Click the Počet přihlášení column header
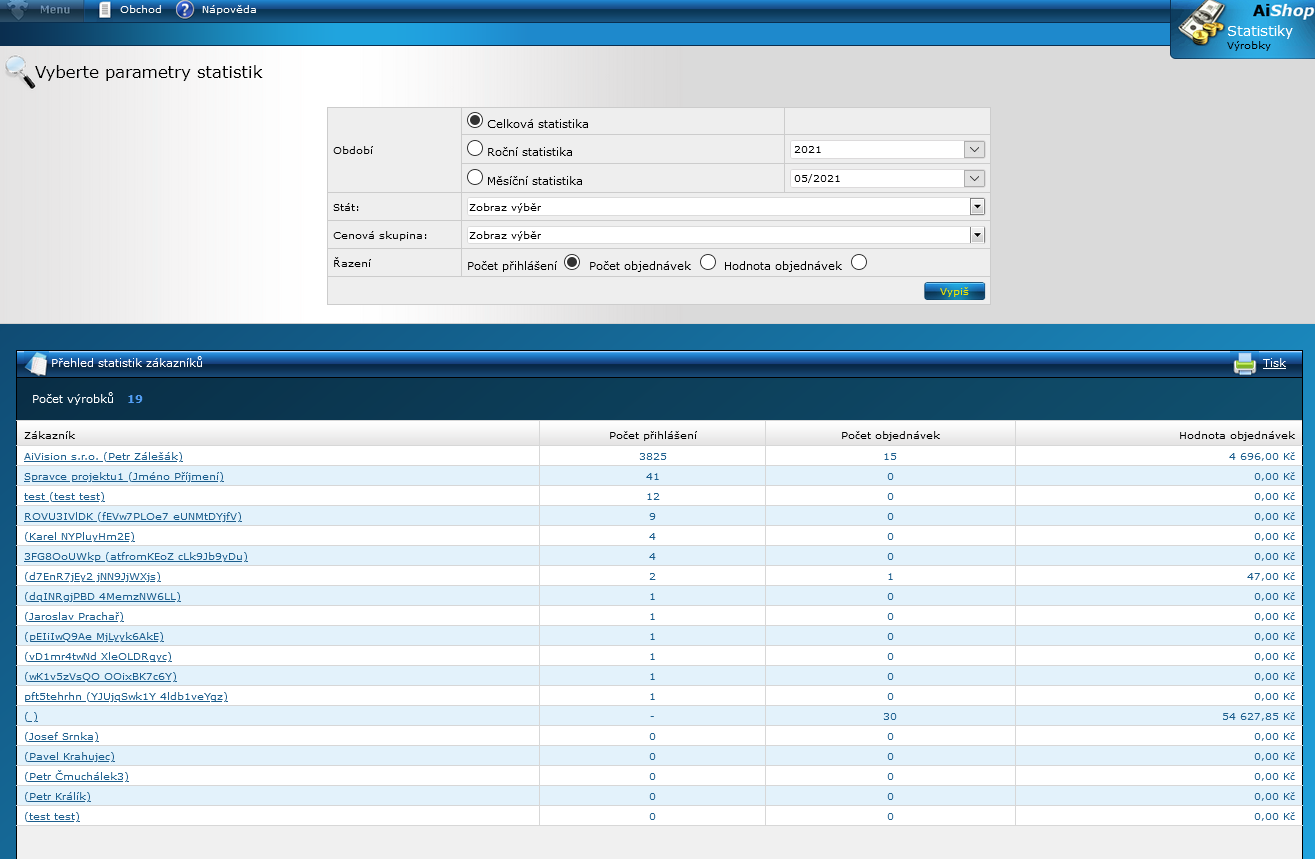1315x859 pixels. pos(653,435)
